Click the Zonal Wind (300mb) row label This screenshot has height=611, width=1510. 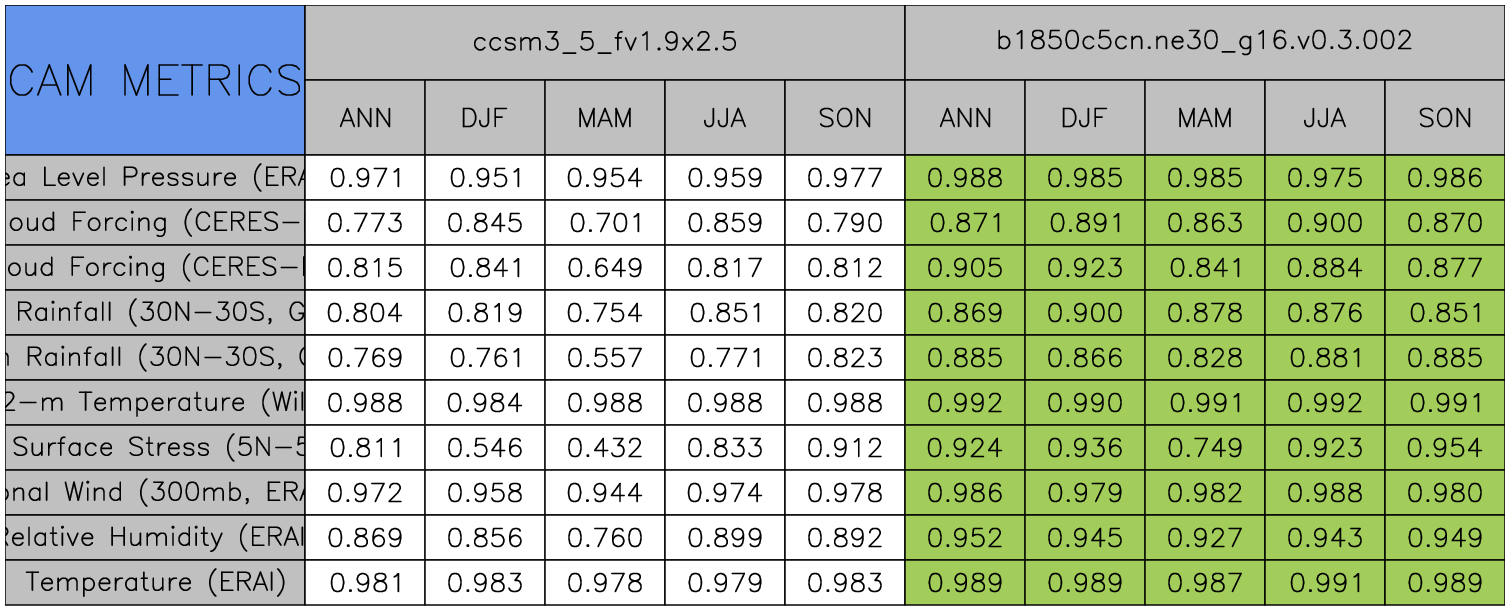[155, 492]
